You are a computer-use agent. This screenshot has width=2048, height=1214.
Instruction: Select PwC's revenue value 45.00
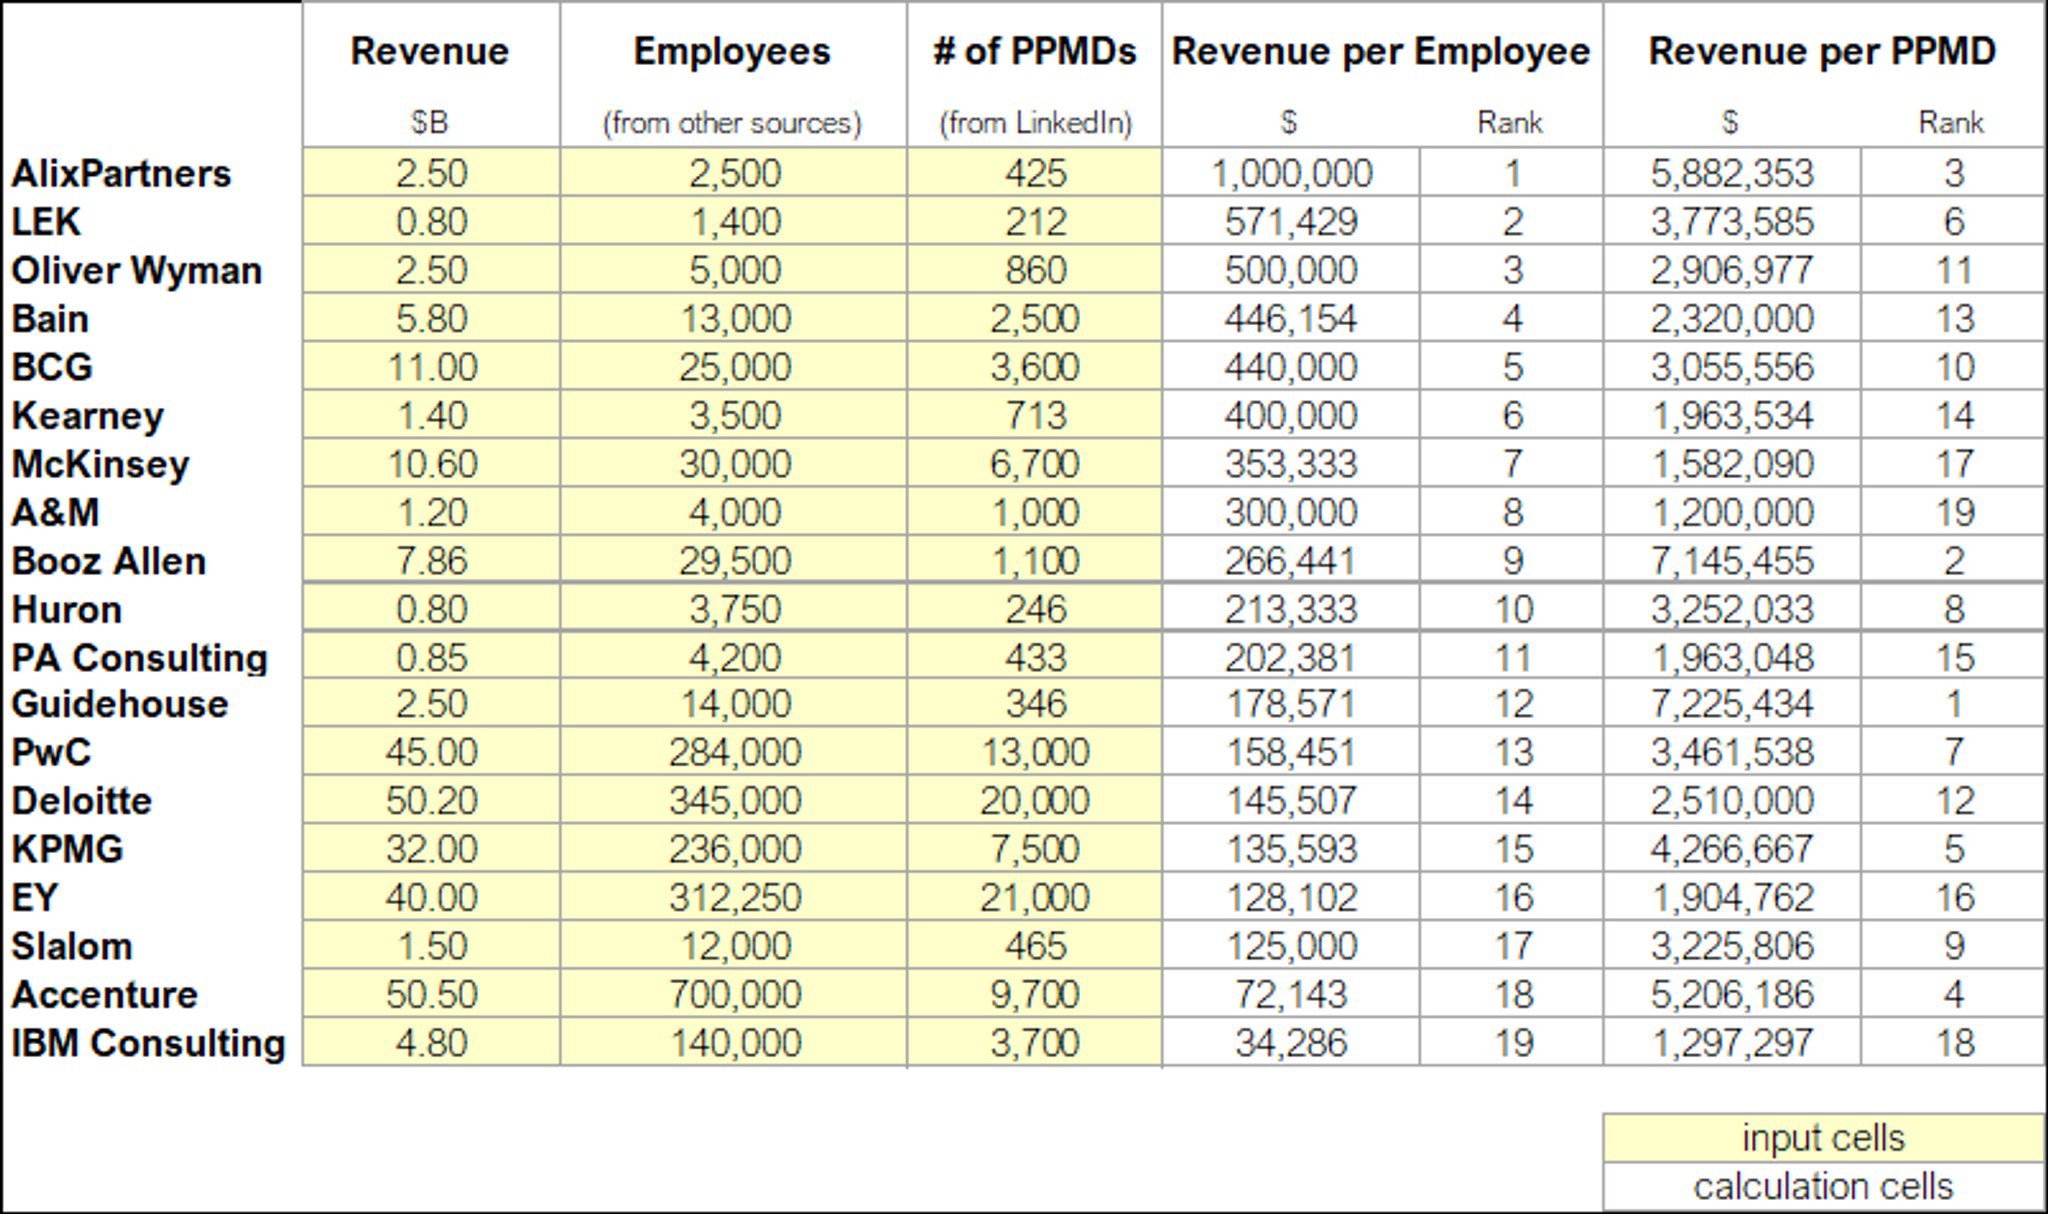click(431, 752)
